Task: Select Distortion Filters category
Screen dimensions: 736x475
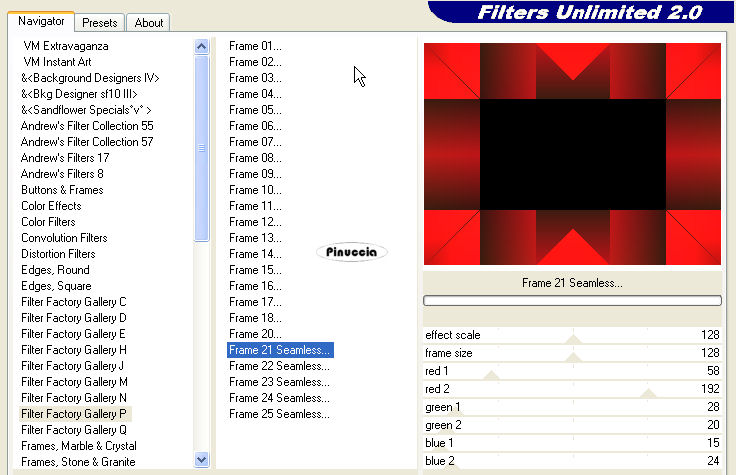Action: 58,254
